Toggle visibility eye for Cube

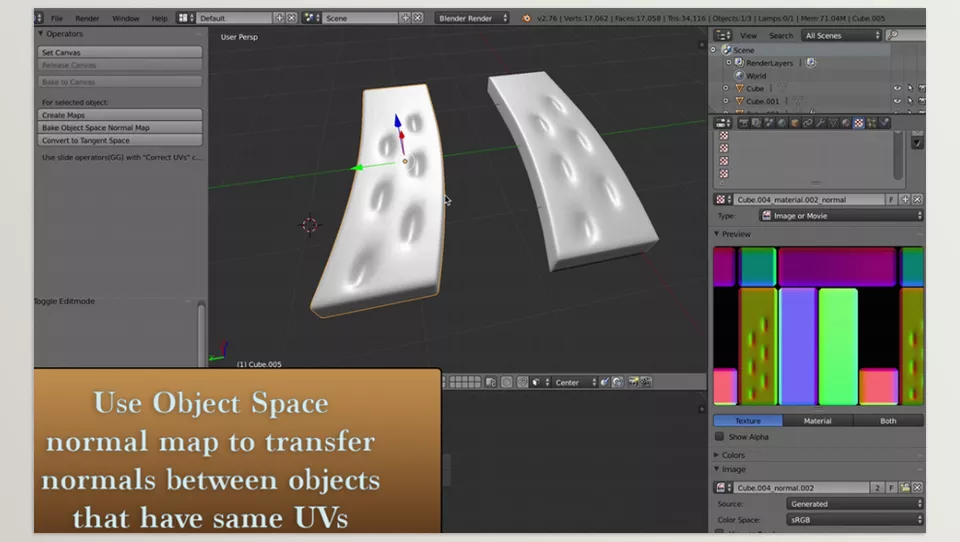point(897,88)
